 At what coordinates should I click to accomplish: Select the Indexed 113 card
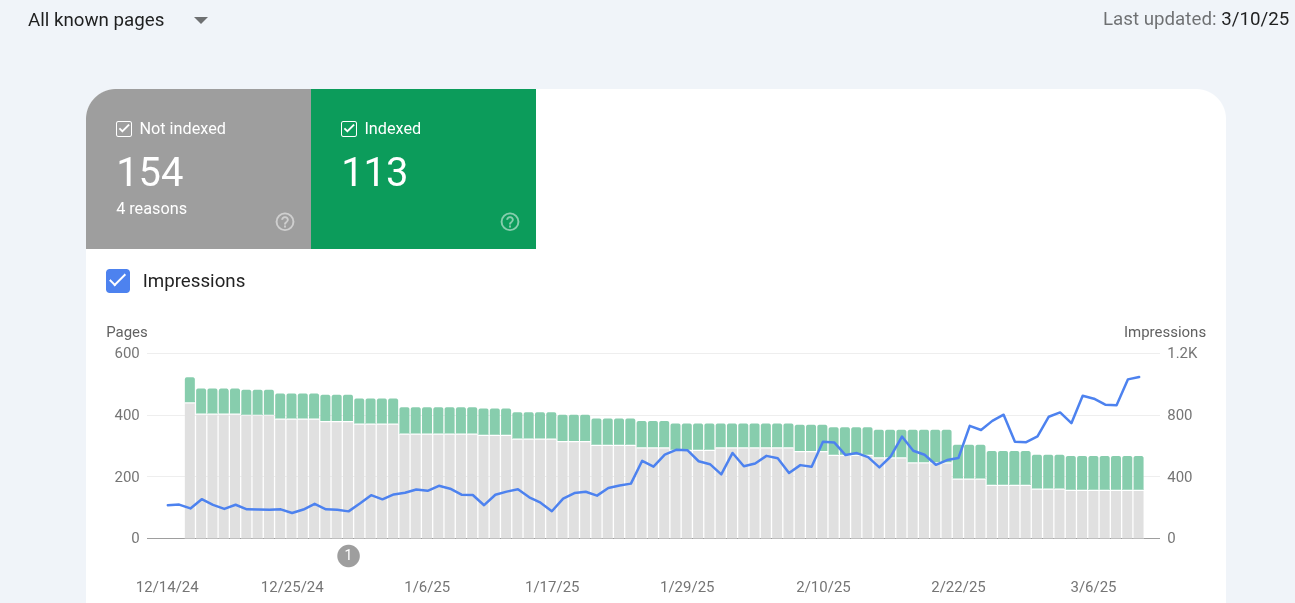click(423, 169)
